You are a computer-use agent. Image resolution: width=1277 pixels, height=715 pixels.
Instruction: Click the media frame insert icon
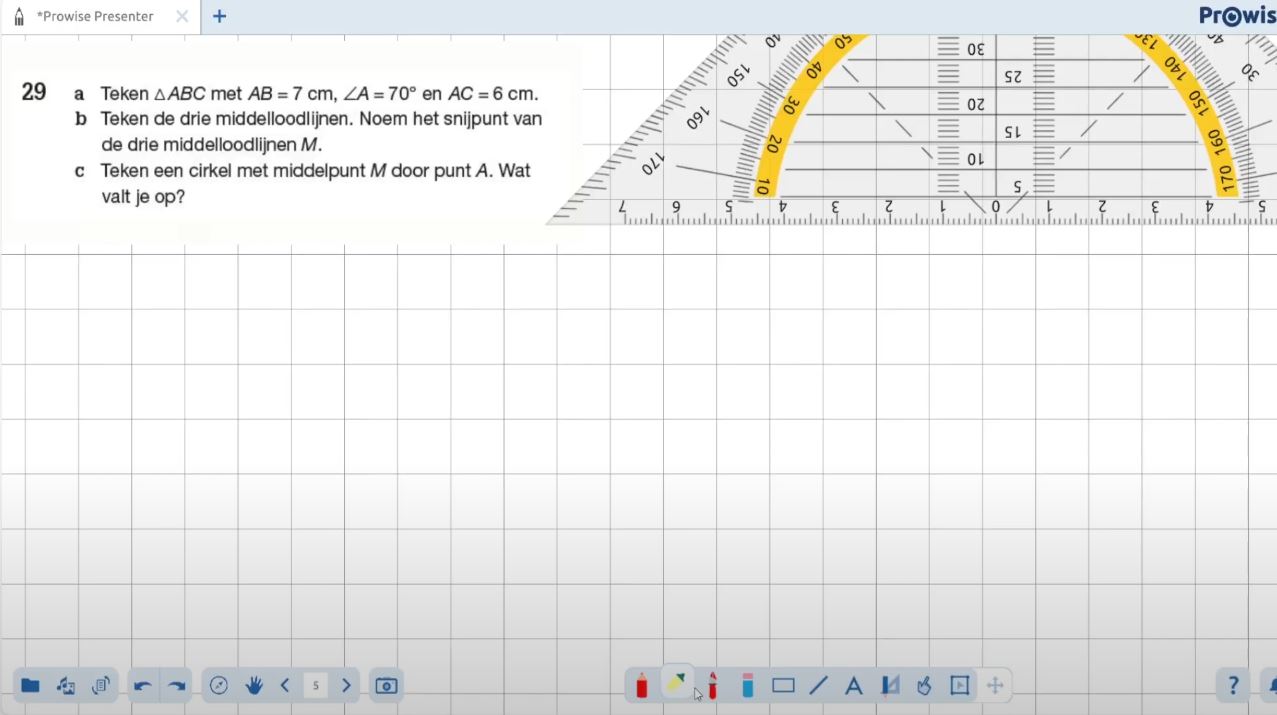959,686
